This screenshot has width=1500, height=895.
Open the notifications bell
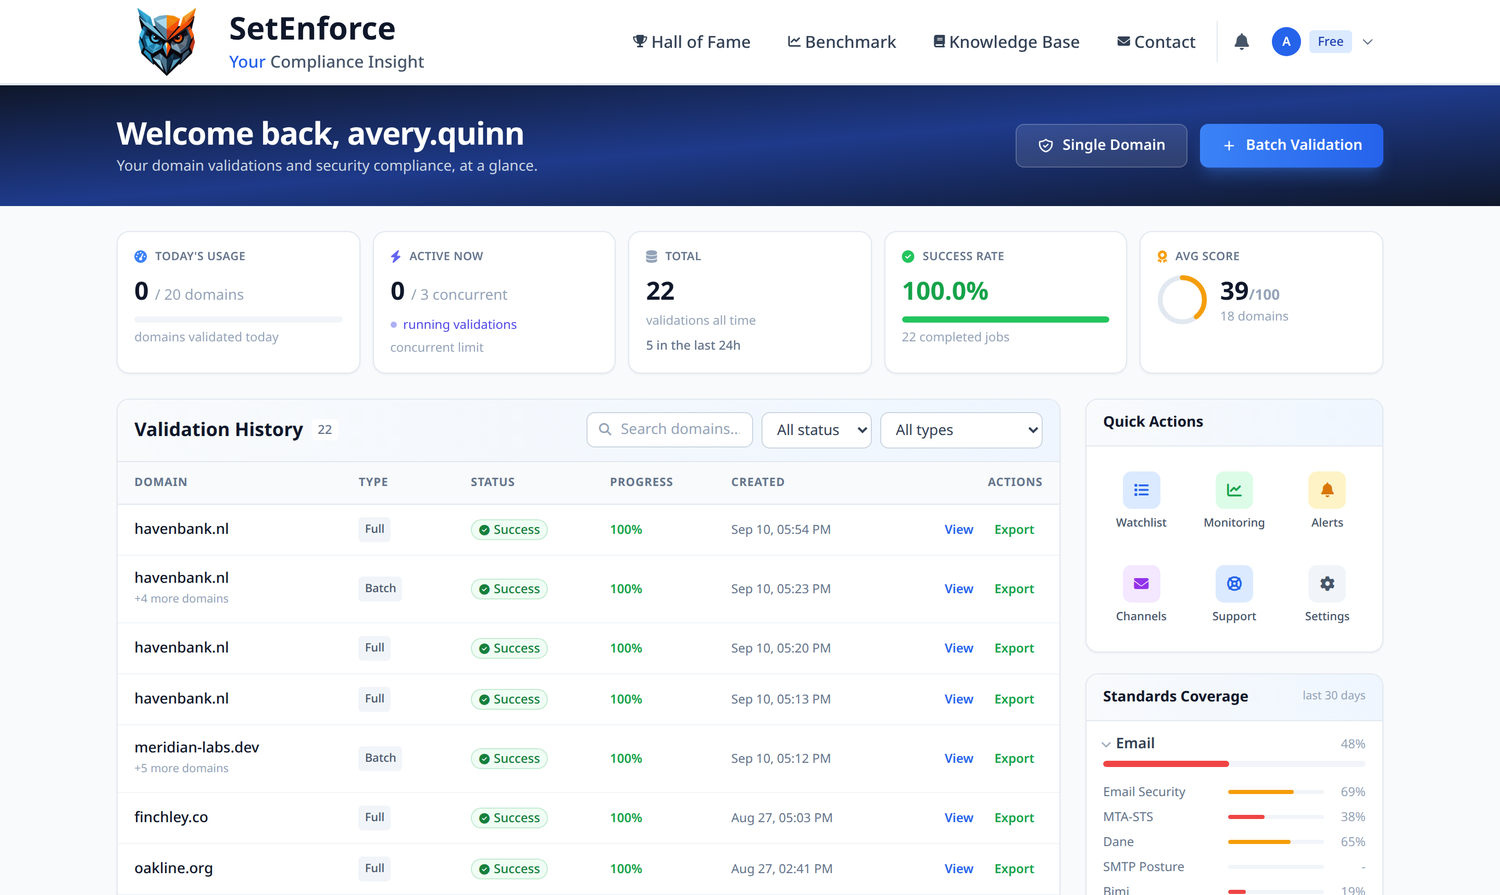point(1241,42)
